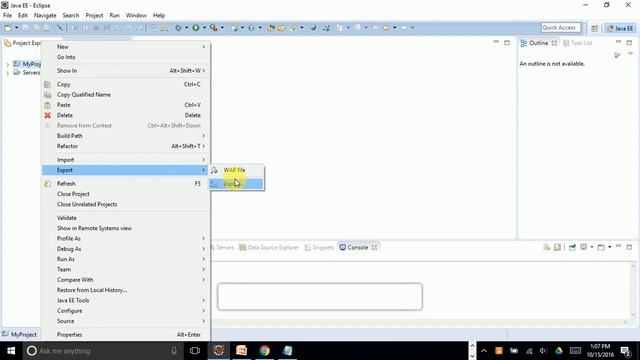This screenshot has height=360, width=640.
Task: Maximize the editor area
Action: click(507, 42)
